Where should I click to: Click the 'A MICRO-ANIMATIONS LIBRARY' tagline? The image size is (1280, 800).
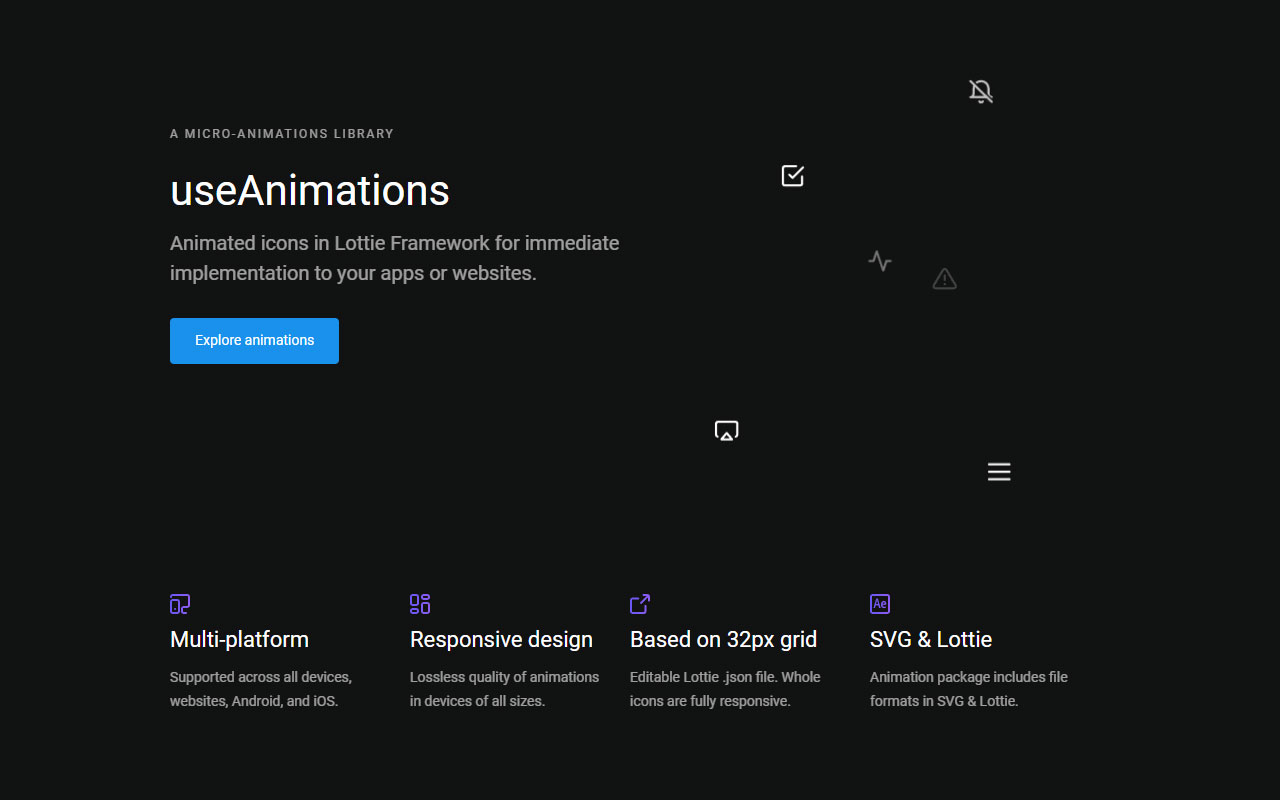pos(282,134)
